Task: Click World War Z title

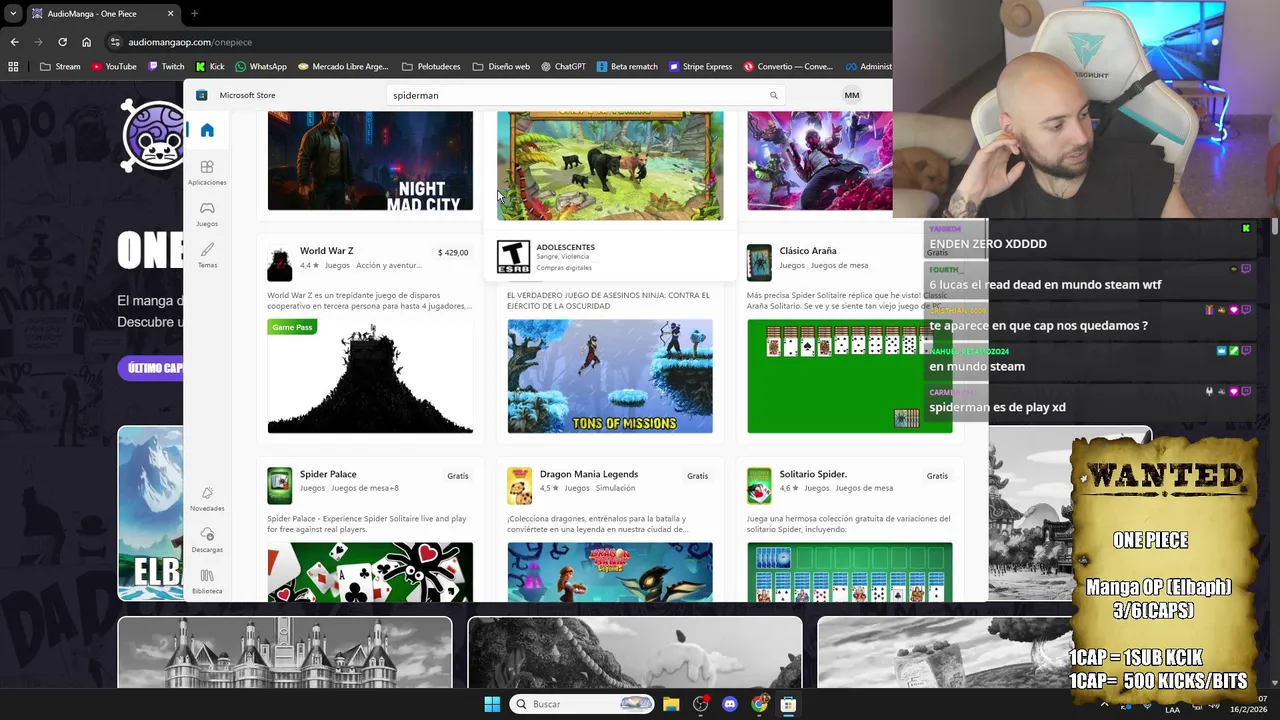Action: (327, 251)
